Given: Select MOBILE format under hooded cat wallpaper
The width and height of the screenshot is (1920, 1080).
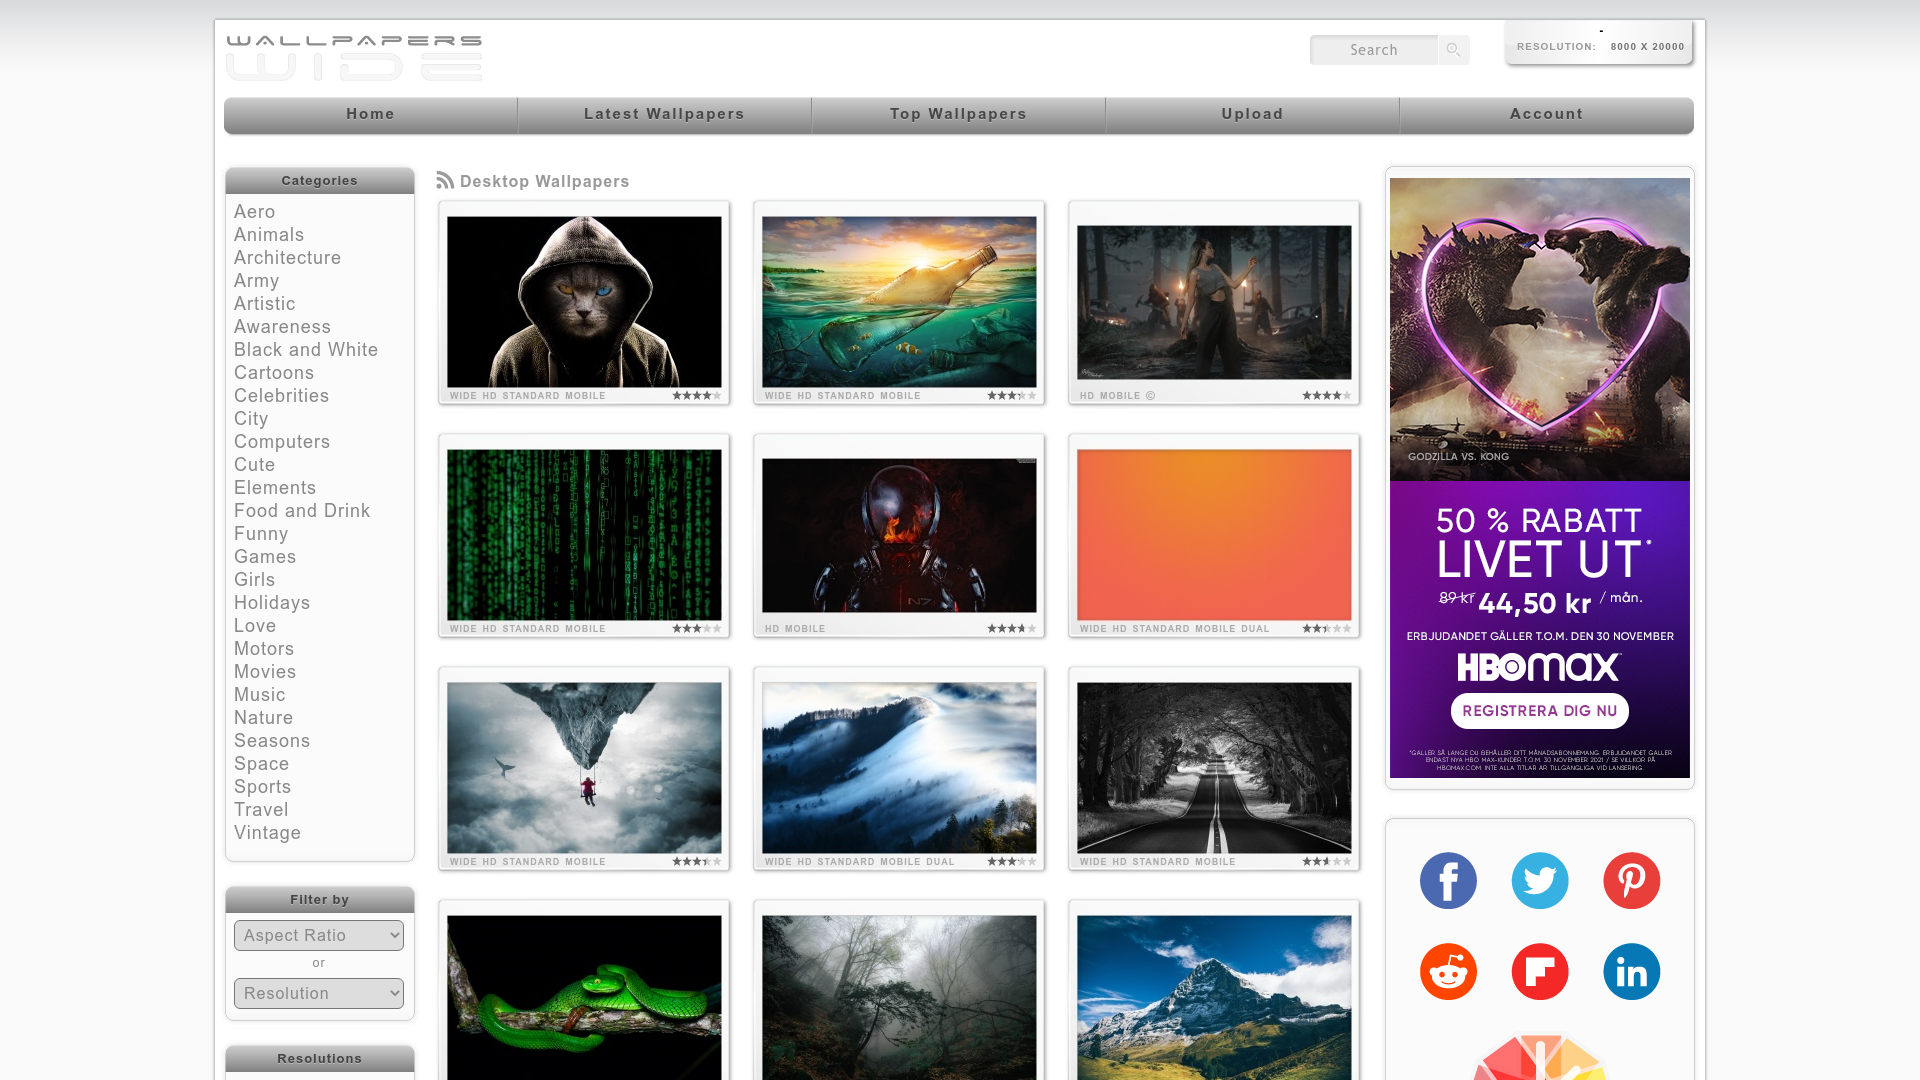Looking at the screenshot, I should point(585,396).
